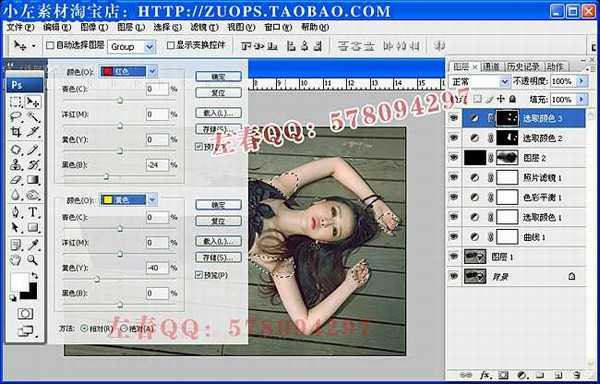Switch to the 动作 tab
This screenshot has height=384, width=600.
click(555, 66)
